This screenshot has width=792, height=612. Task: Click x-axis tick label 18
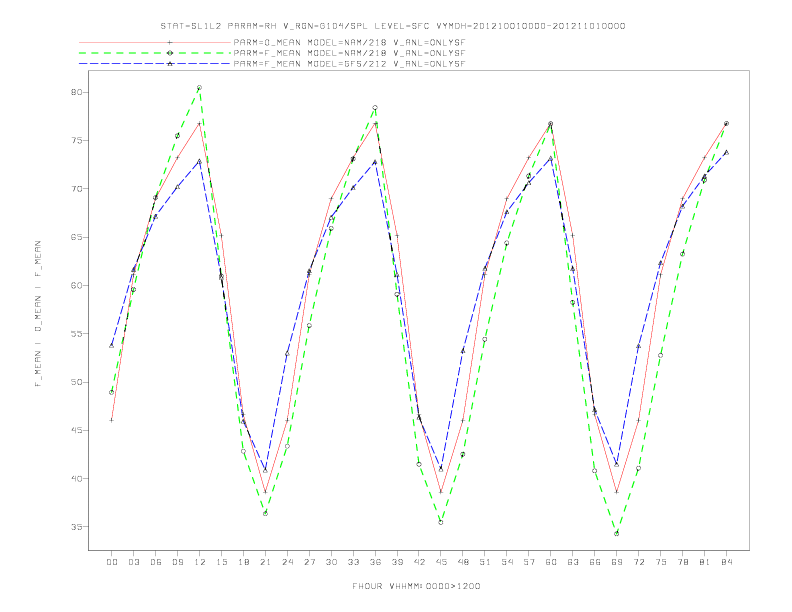point(243,562)
